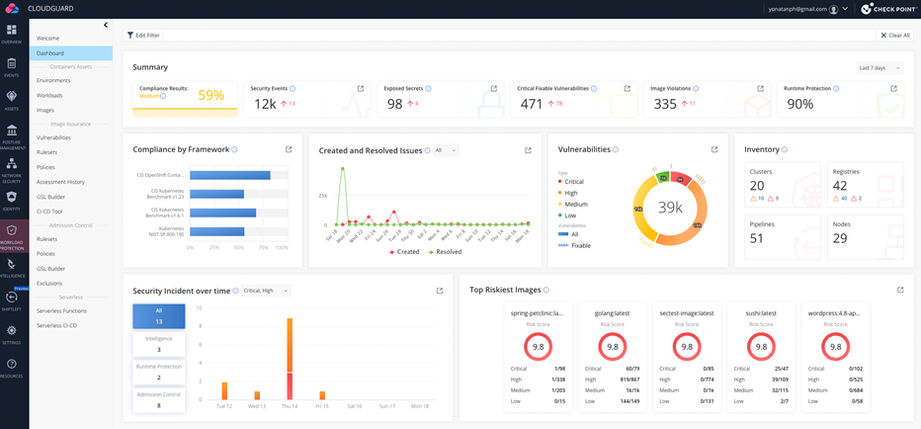Click the Edit Filter button
921x429 pixels.
click(143, 35)
